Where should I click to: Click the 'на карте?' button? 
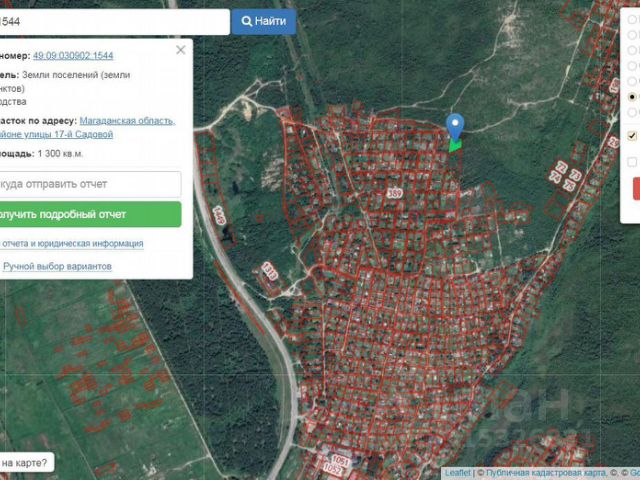tap(26, 463)
